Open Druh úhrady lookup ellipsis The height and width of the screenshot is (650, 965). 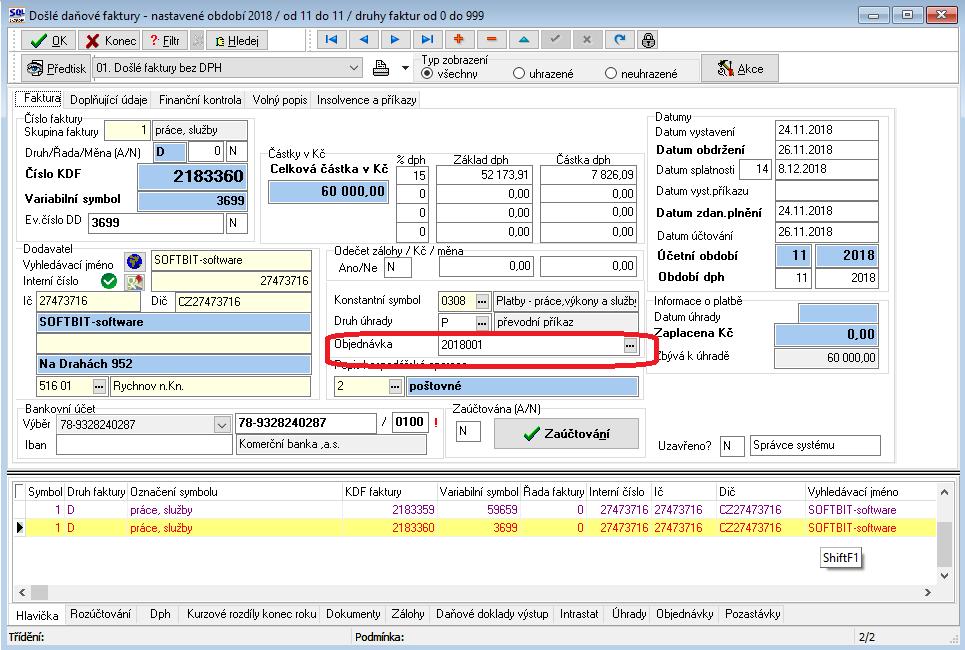tap(482, 323)
